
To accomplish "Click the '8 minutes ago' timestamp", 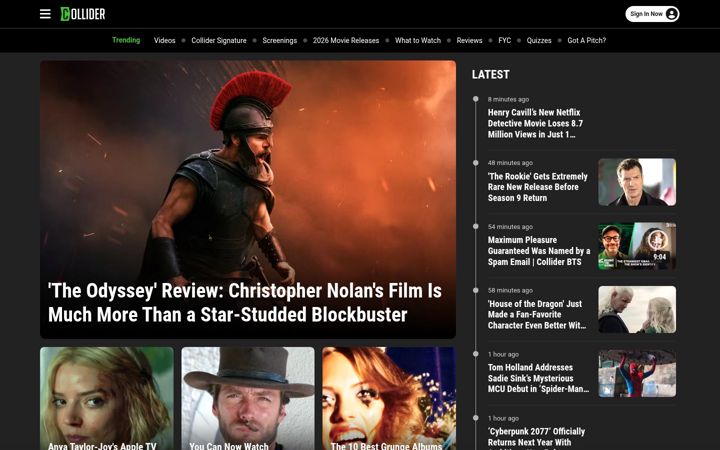I will pyautogui.click(x=508, y=99).
